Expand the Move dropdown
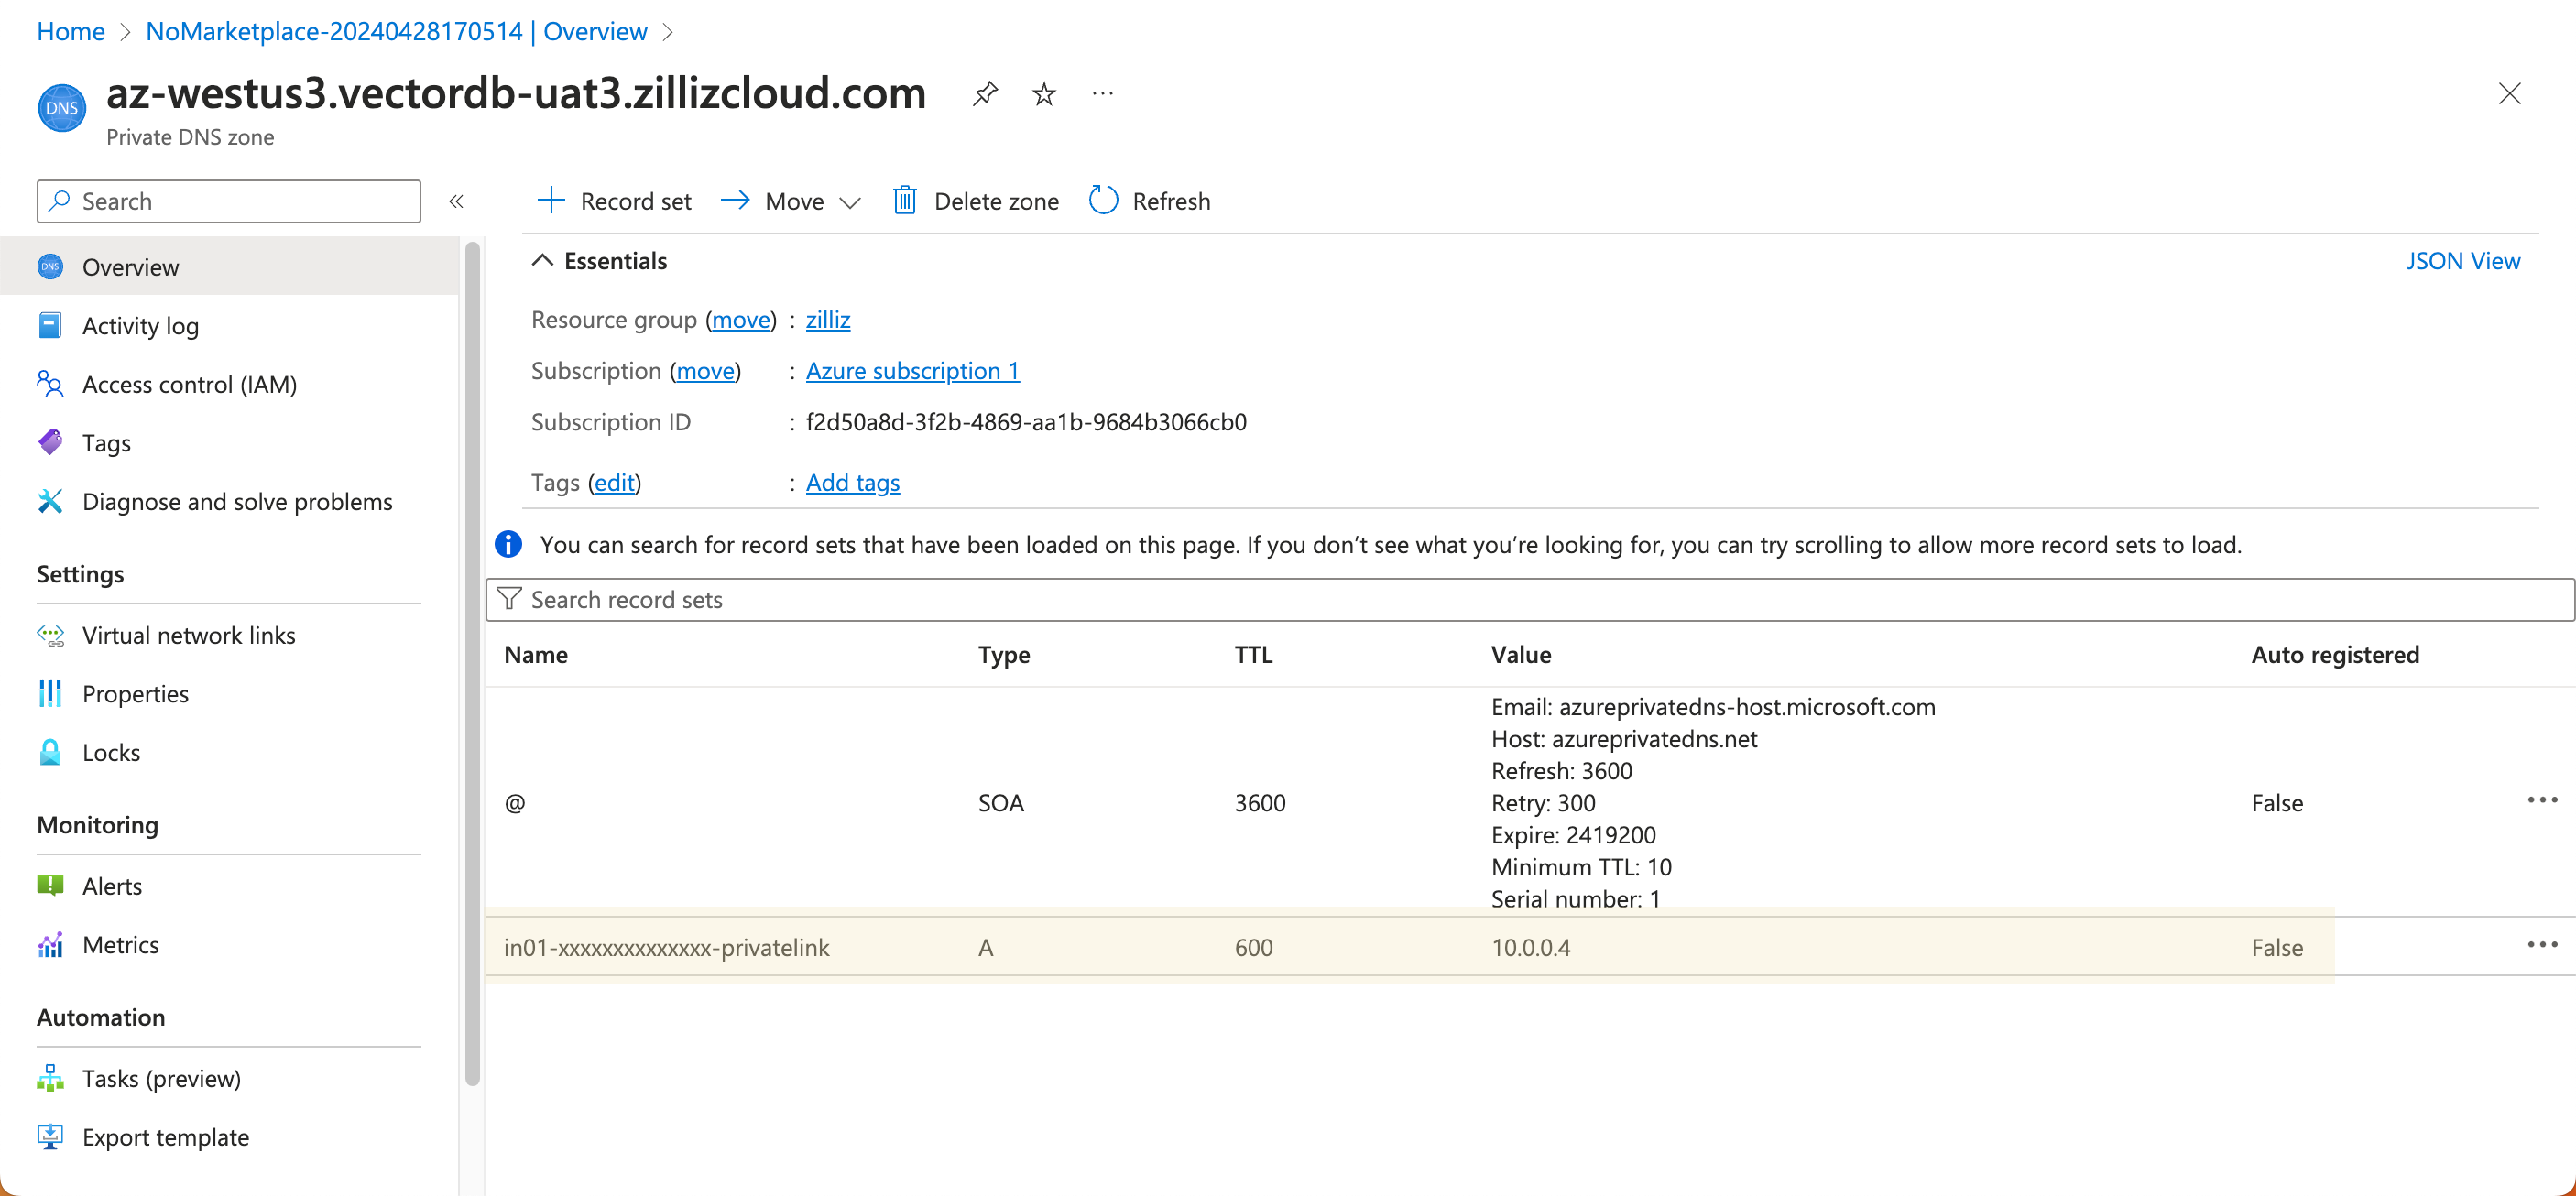2576x1196 pixels. pos(850,203)
